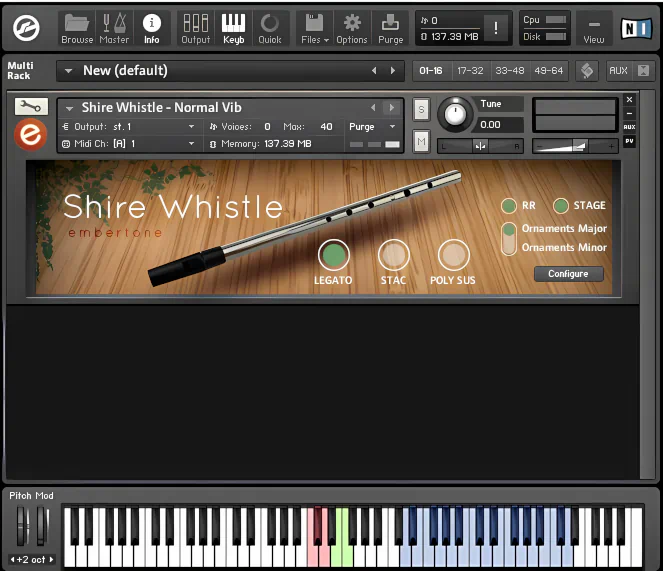Image resolution: width=663 pixels, height=571 pixels.
Task: Click the Kontakt logo at top left
Action: coord(26,28)
